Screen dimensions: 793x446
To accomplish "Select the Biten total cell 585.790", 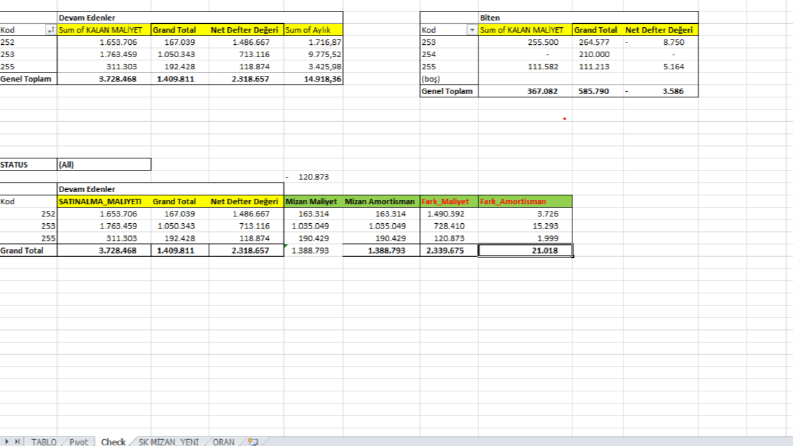I will click(597, 91).
